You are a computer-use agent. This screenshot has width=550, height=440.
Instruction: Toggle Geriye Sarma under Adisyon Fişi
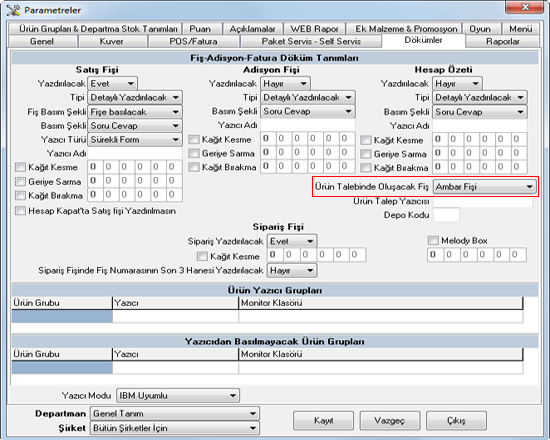[x=194, y=153]
